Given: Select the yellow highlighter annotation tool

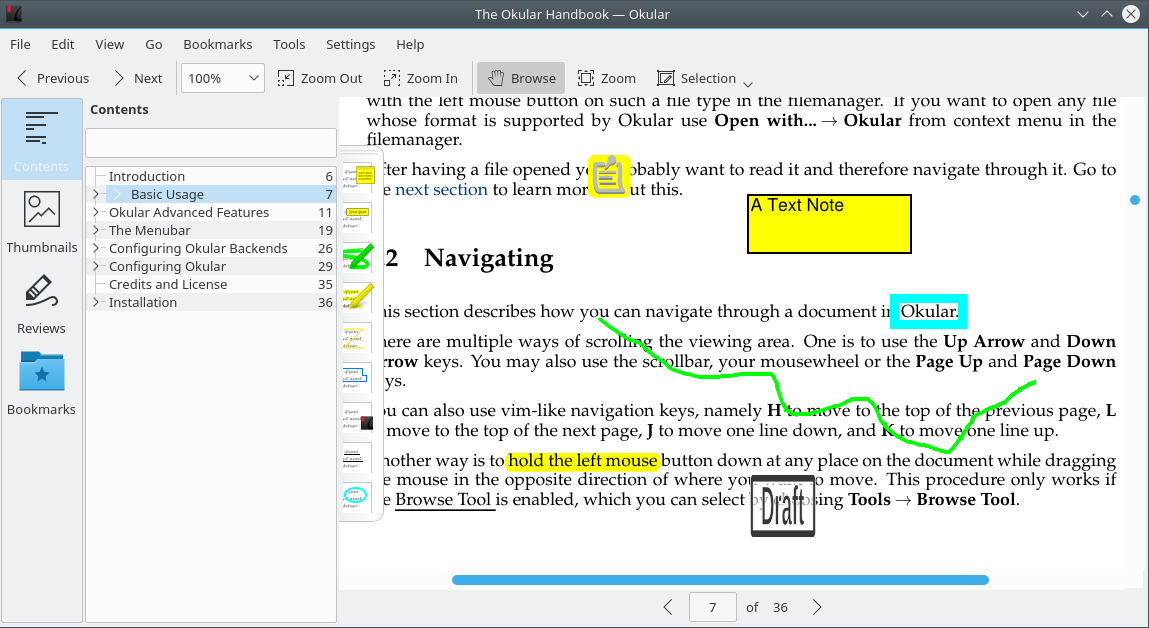Looking at the screenshot, I should pyautogui.click(x=358, y=297).
